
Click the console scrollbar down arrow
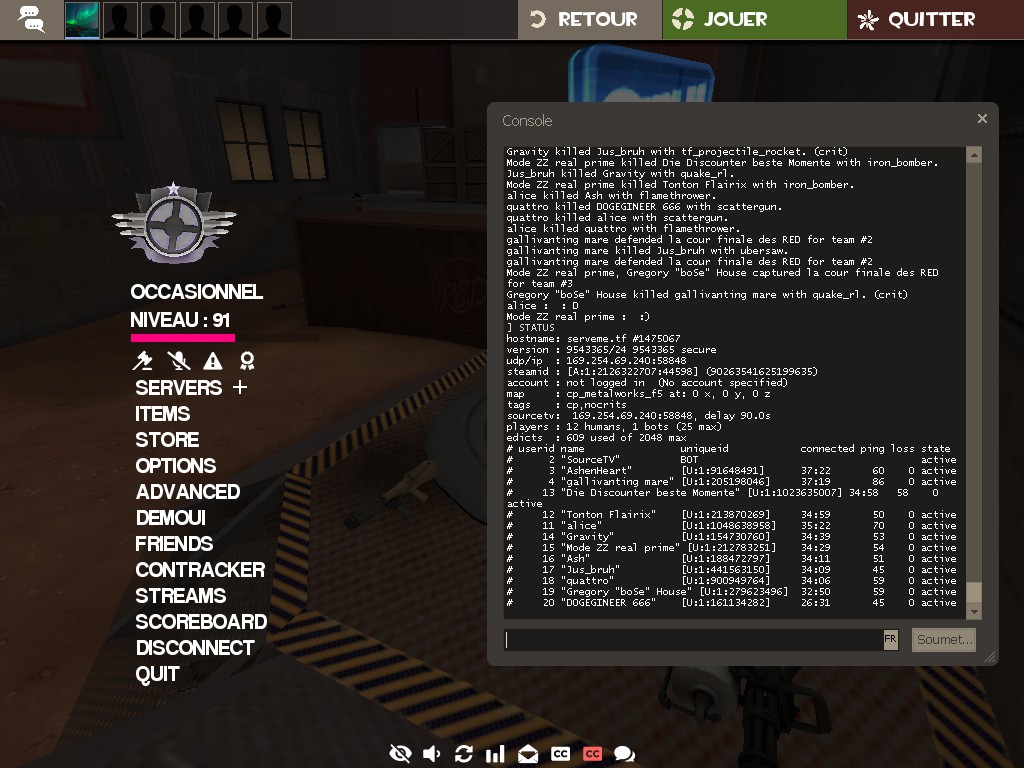[x=974, y=610]
